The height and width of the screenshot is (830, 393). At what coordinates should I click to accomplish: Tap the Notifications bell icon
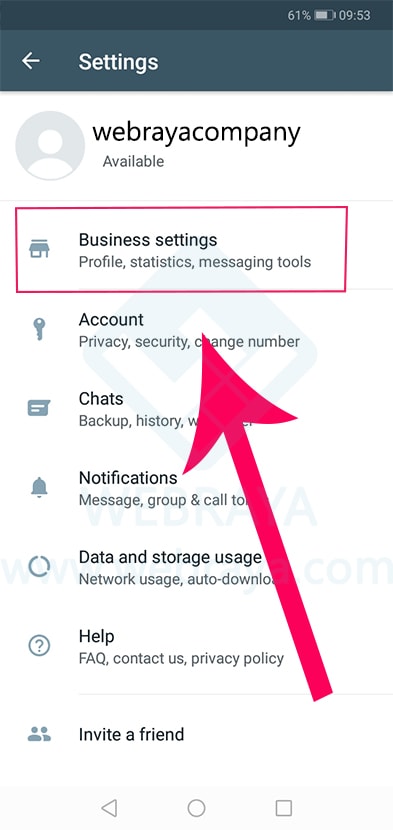click(39, 488)
